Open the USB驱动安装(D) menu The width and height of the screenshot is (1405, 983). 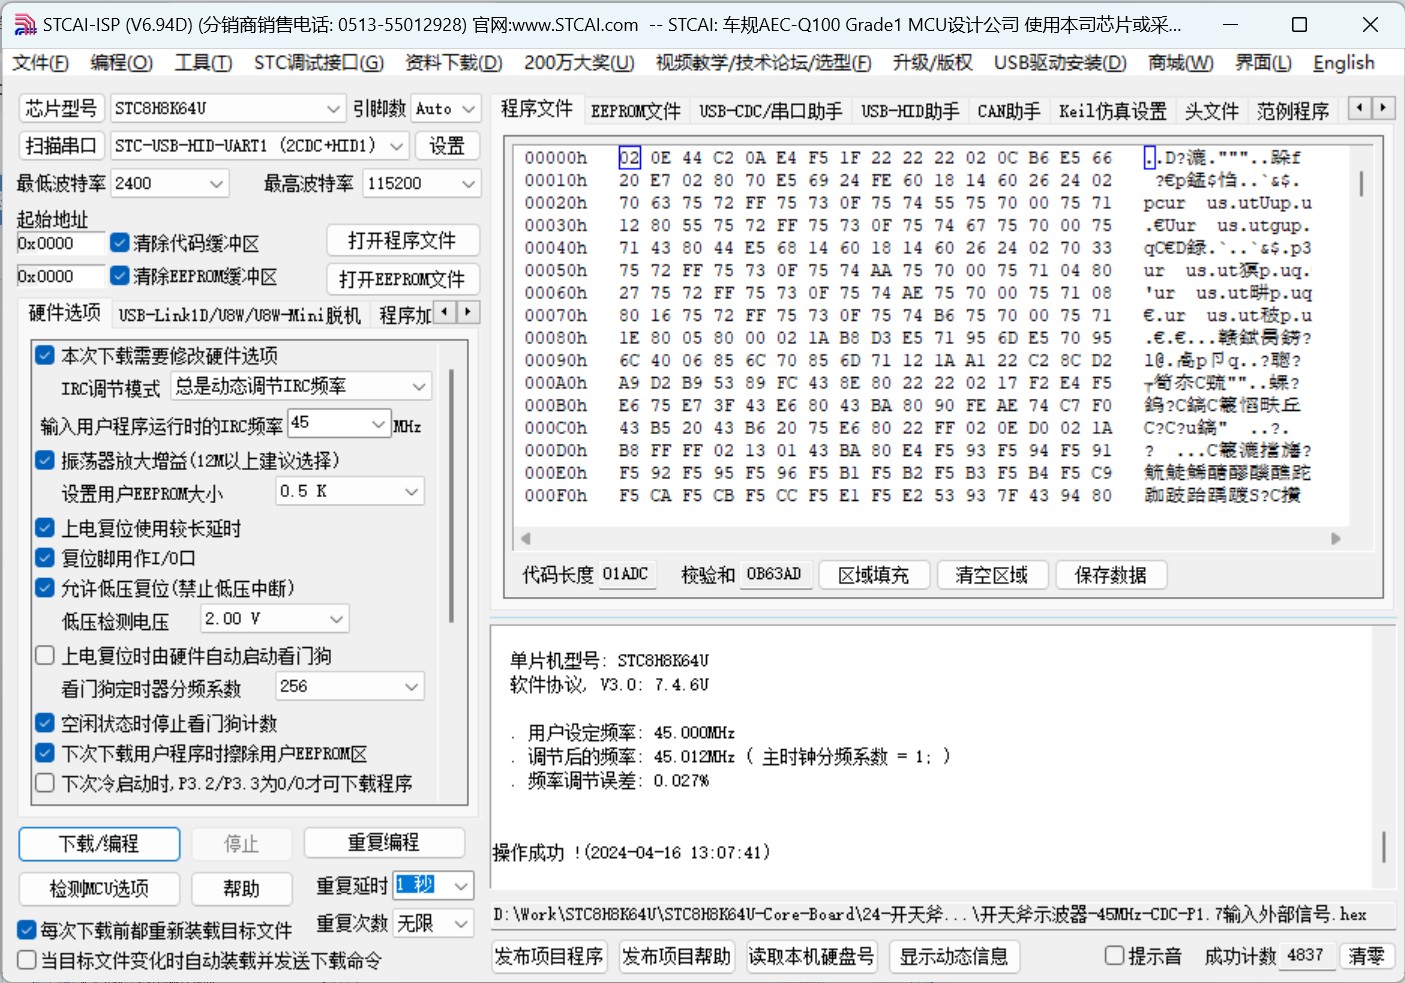1060,63
